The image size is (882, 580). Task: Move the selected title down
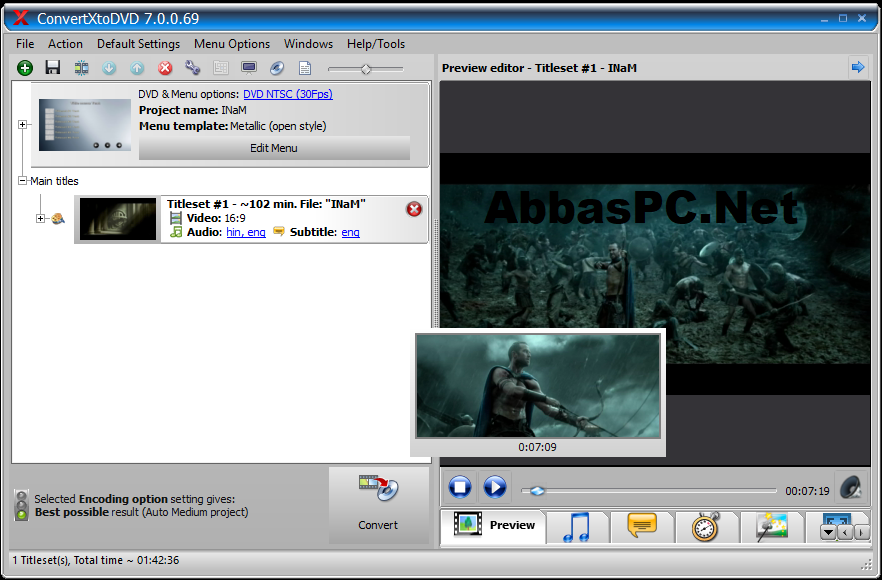pos(109,68)
